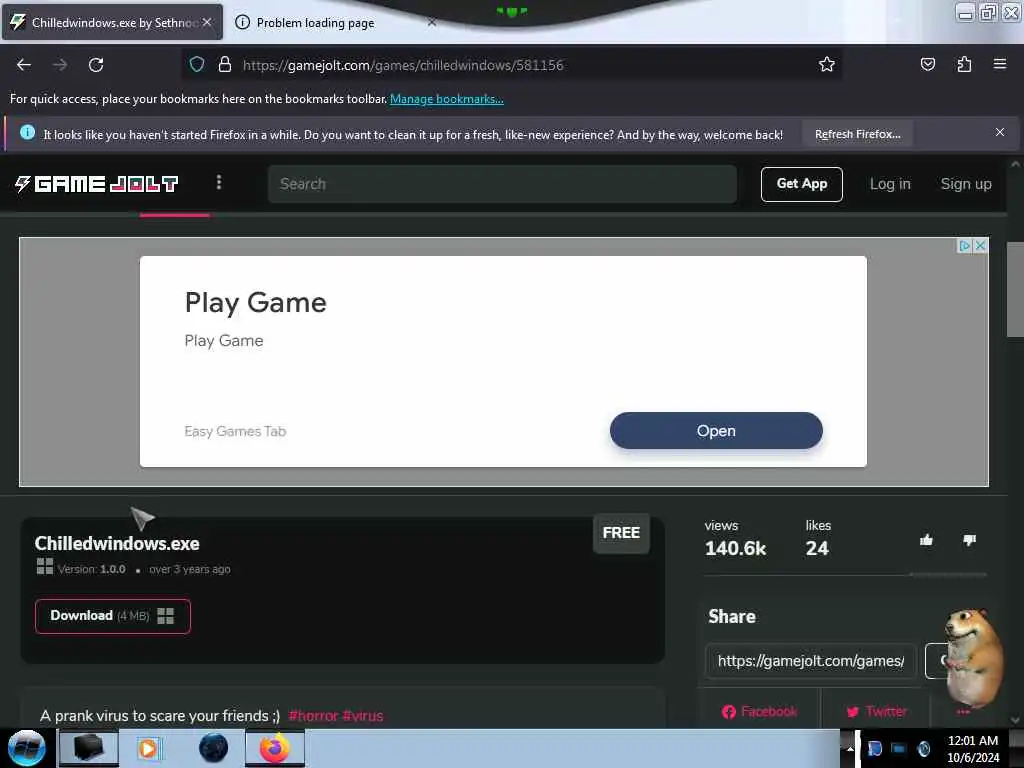1024x768 pixels.
Task: Share the game on Twitter
Action: pyautogui.click(x=877, y=711)
